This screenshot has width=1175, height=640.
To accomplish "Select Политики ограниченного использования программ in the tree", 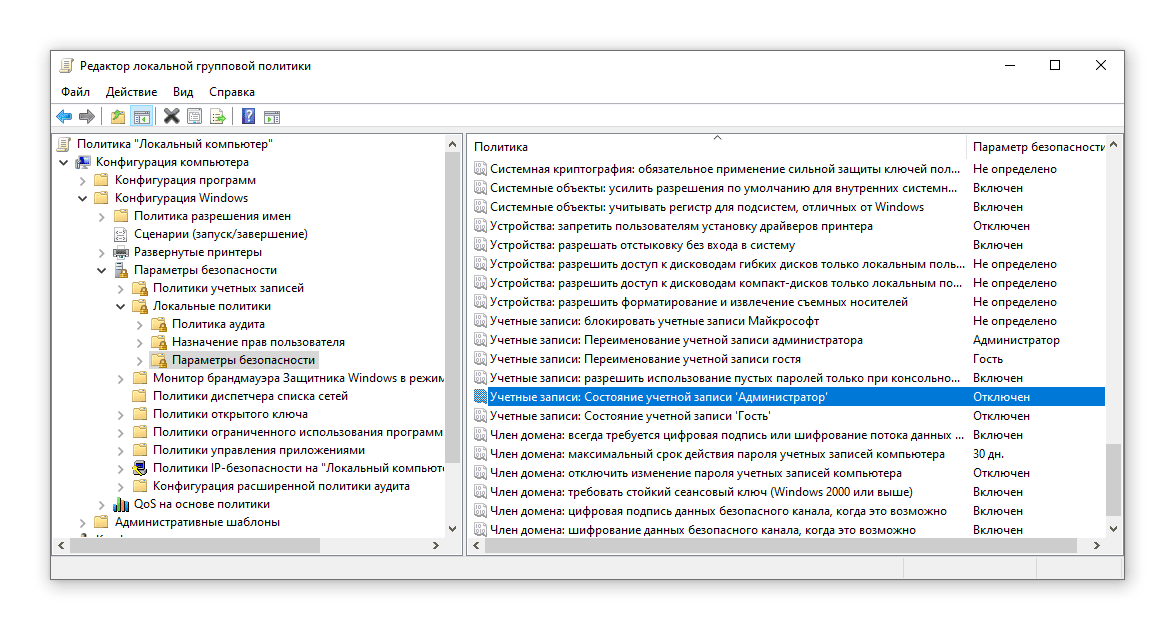I will coord(297,432).
